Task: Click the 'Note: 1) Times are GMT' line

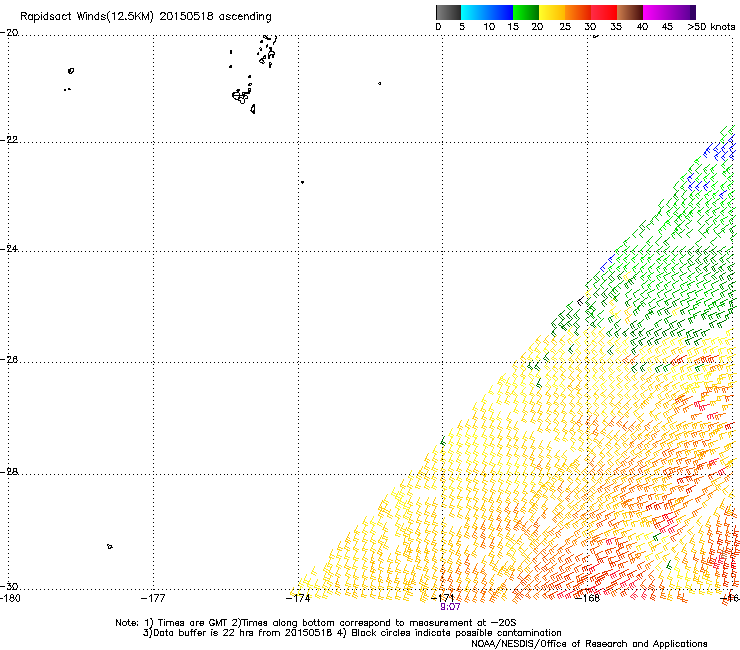Action: pyautogui.click(x=316, y=623)
